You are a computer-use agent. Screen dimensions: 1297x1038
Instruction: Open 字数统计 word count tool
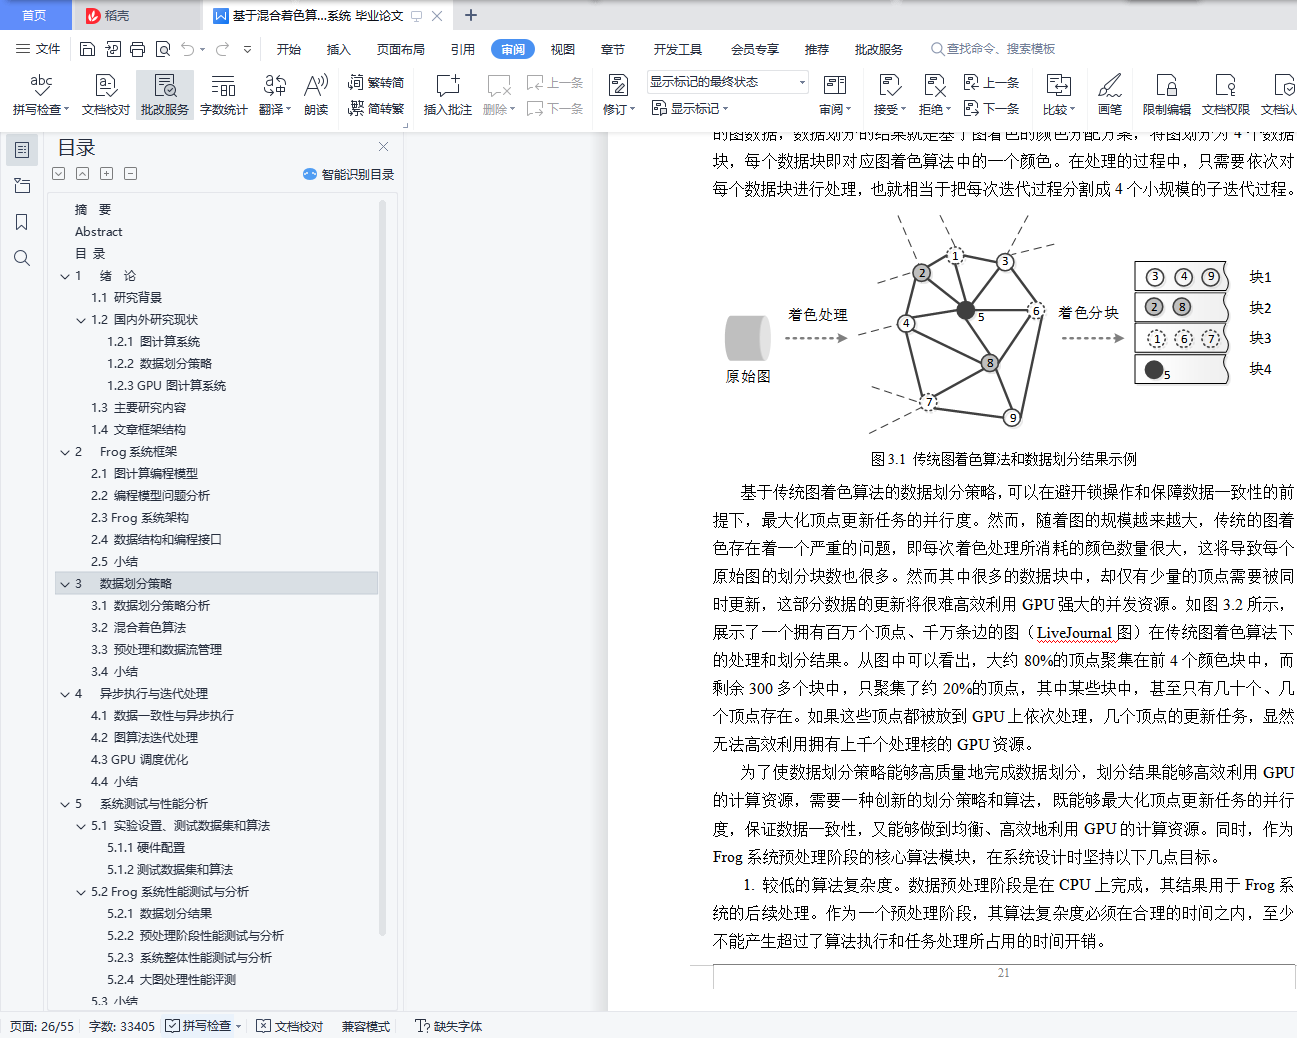tap(224, 95)
